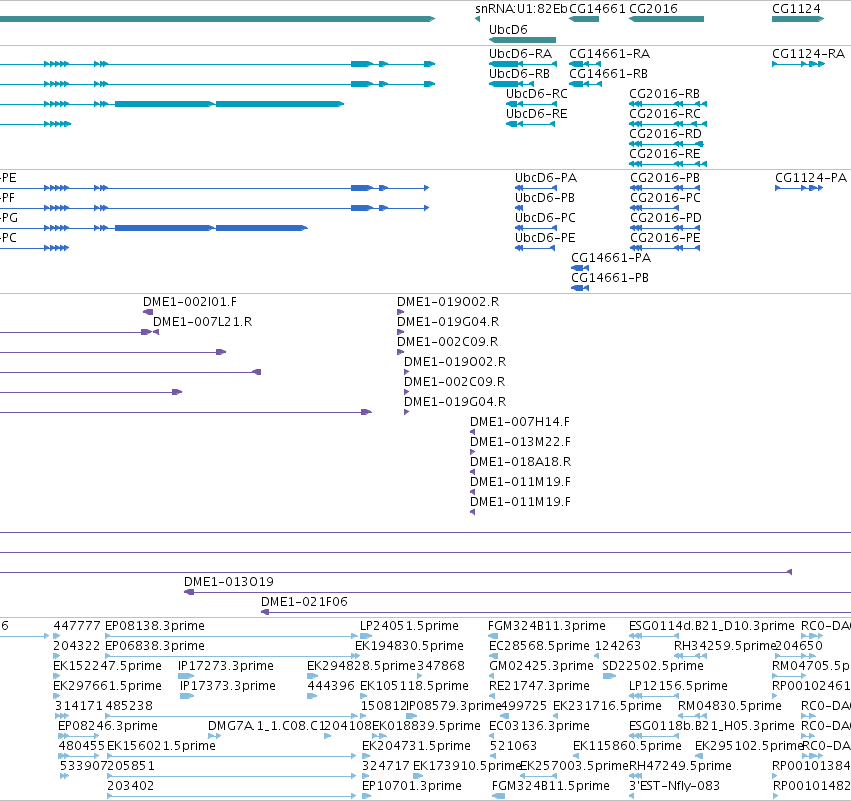Click the FGM324B11.5prime EST label
The image size is (851, 801).
(x=551, y=787)
